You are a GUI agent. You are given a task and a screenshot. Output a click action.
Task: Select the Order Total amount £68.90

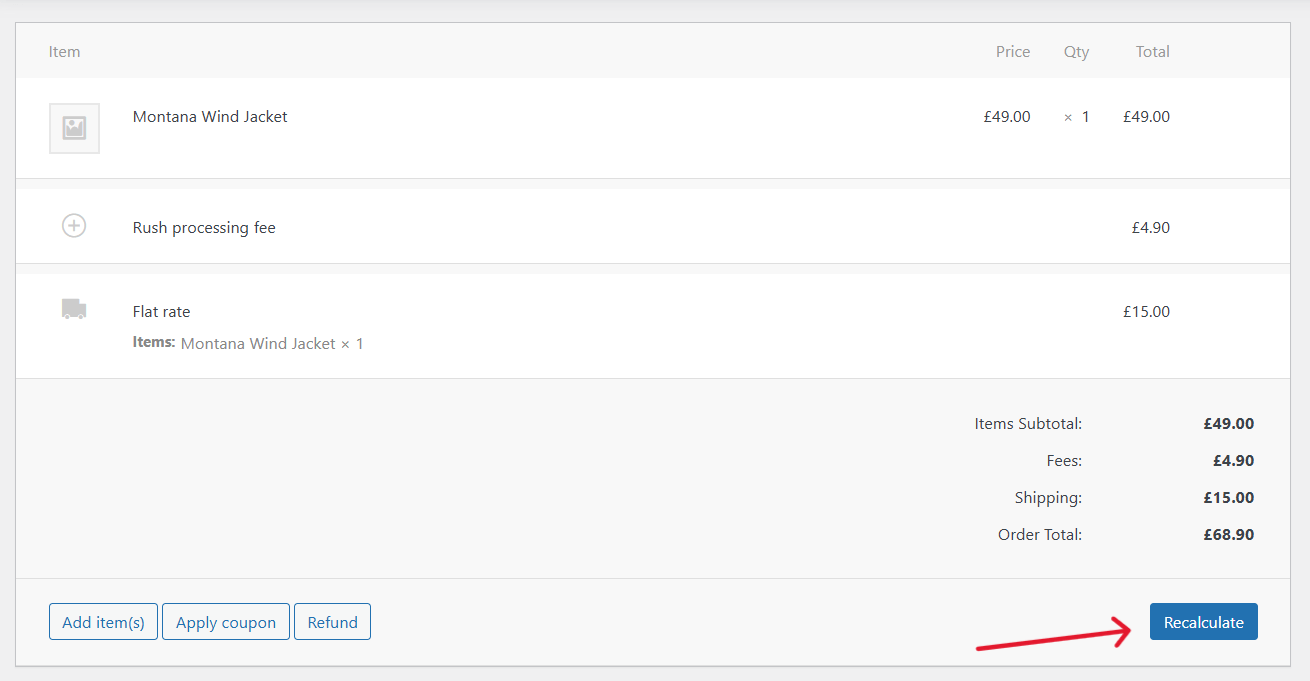click(1229, 534)
